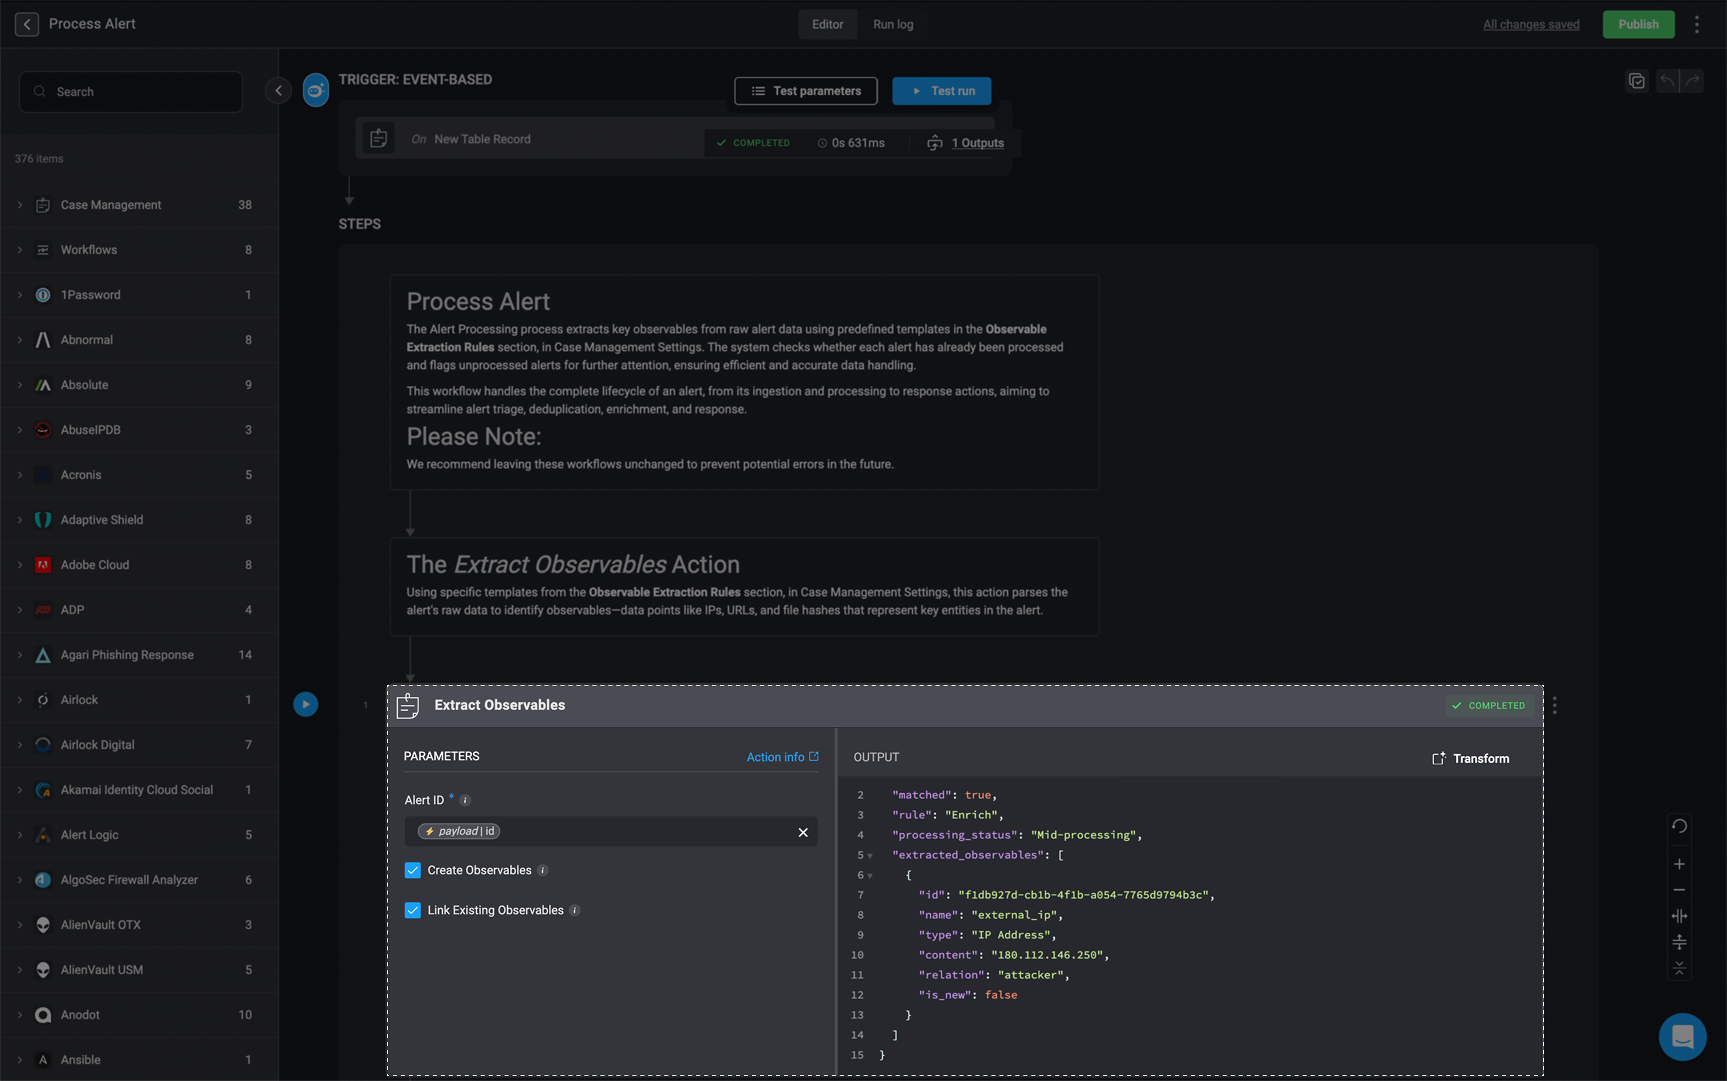The width and height of the screenshot is (1727, 1081).
Task: Click the New Table Record trigger icon
Action: tap(378, 139)
